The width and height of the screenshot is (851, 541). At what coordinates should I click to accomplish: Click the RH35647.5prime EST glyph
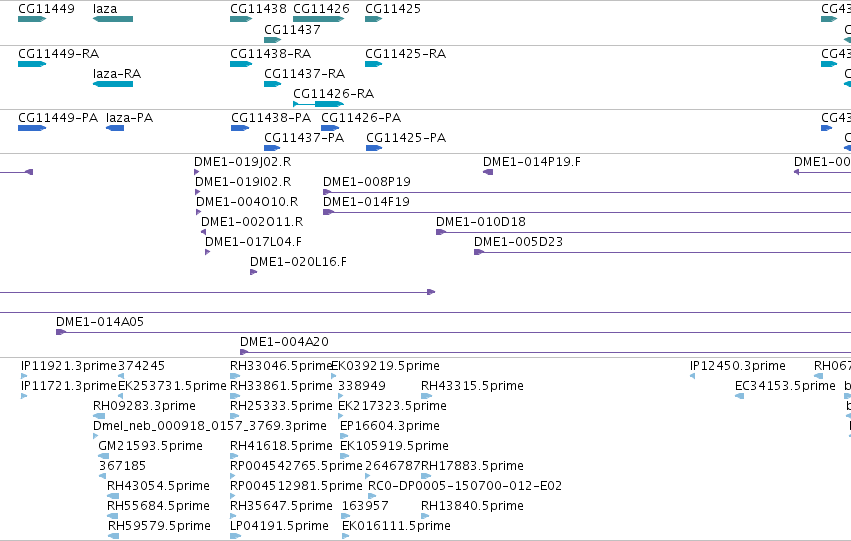click(x=234, y=517)
